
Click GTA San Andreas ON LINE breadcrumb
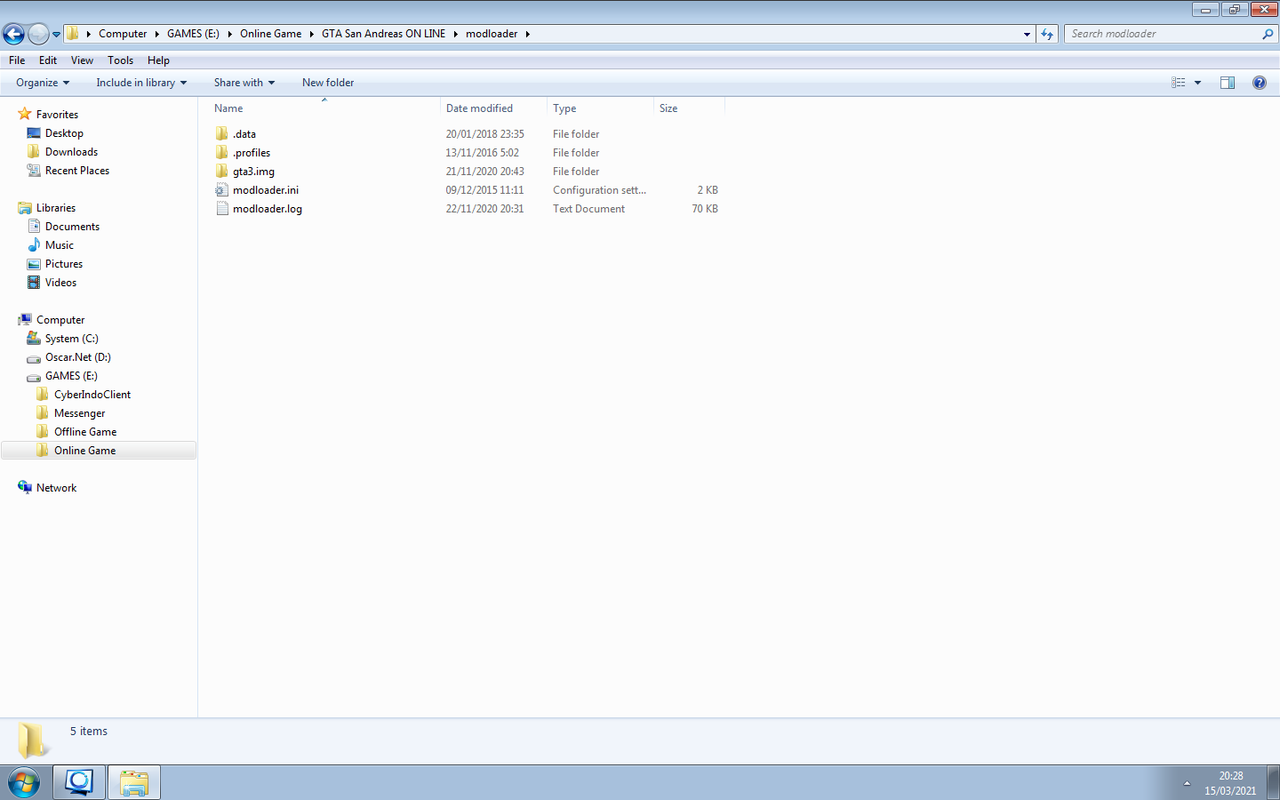[x=384, y=34]
